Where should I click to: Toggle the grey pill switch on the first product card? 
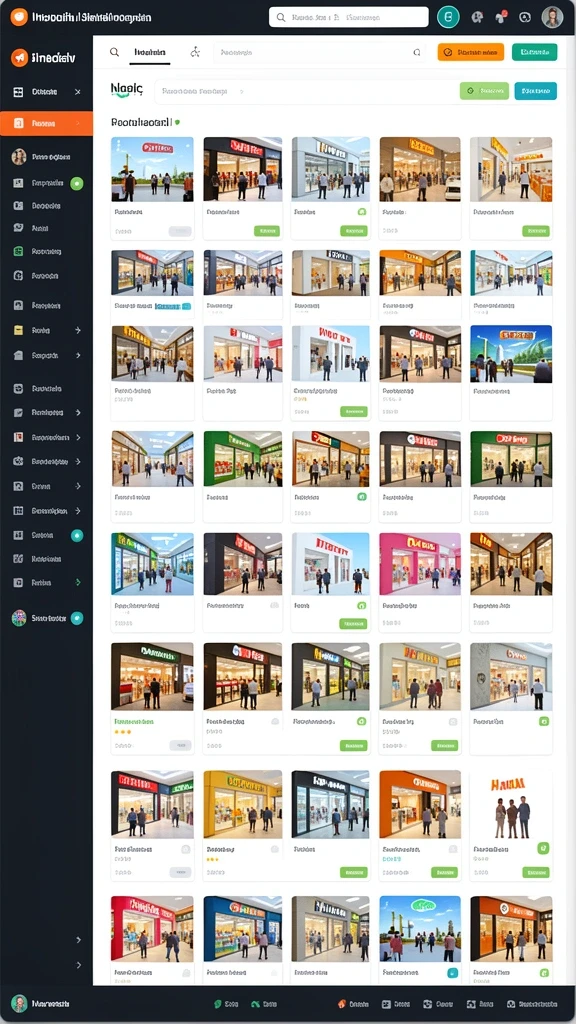tap(180, 231)
